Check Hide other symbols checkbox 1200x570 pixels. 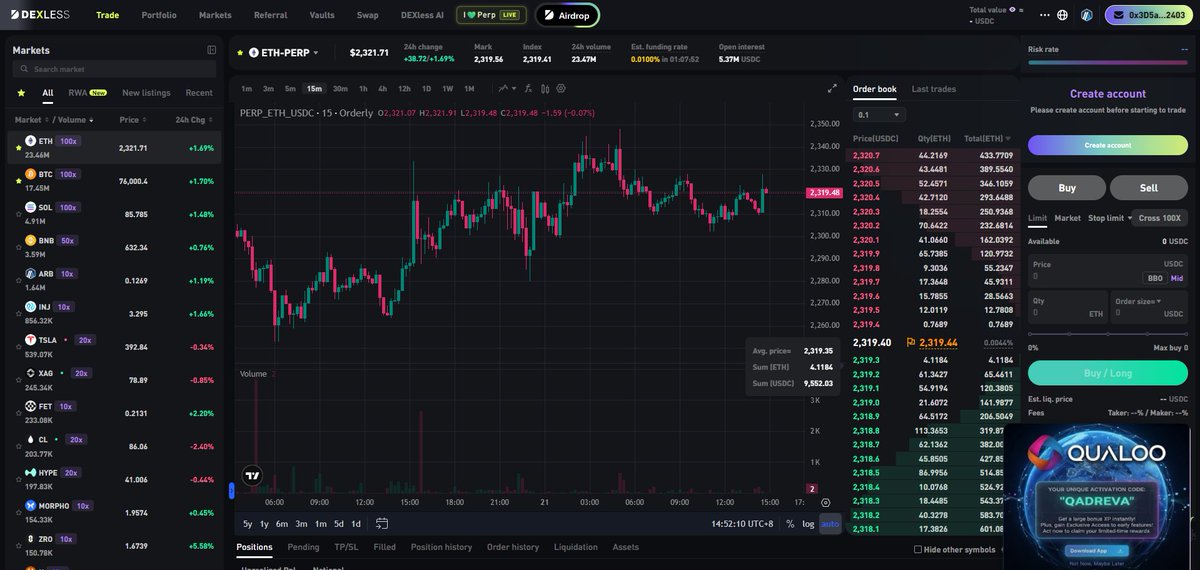pos(918,549)
